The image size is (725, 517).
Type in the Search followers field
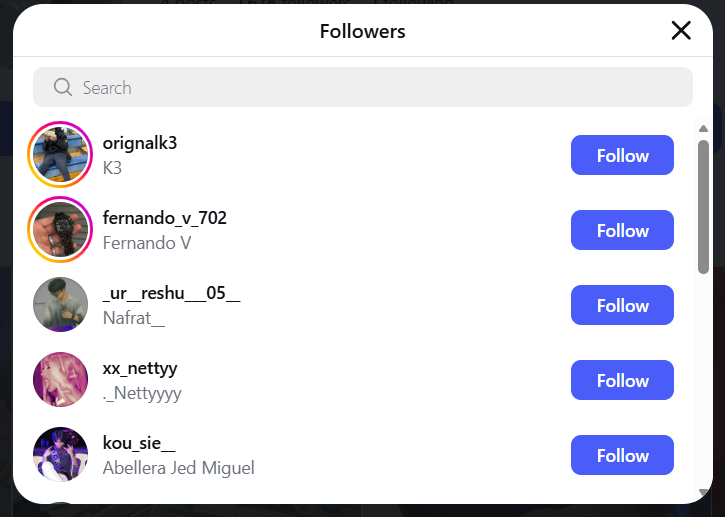click(x=380, y=88)
